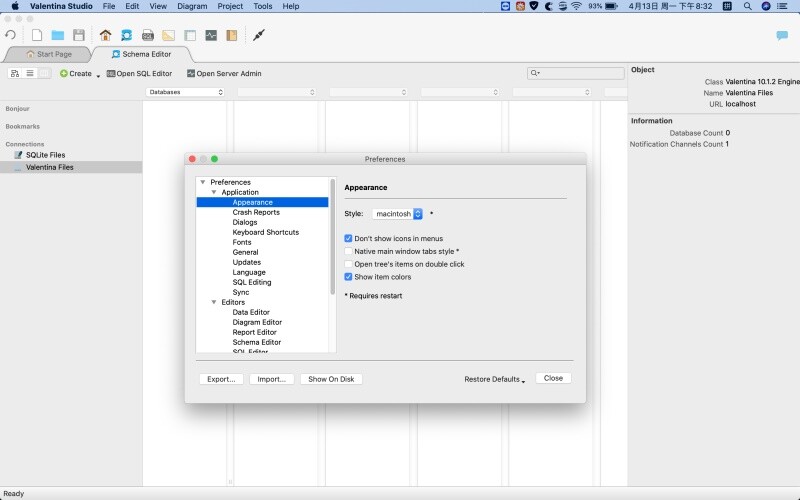Image resolution: width=800 pixels, height=500 pixels.
Task: Select Diagram Editor in Preferences tree
Action: coord(257,322)
